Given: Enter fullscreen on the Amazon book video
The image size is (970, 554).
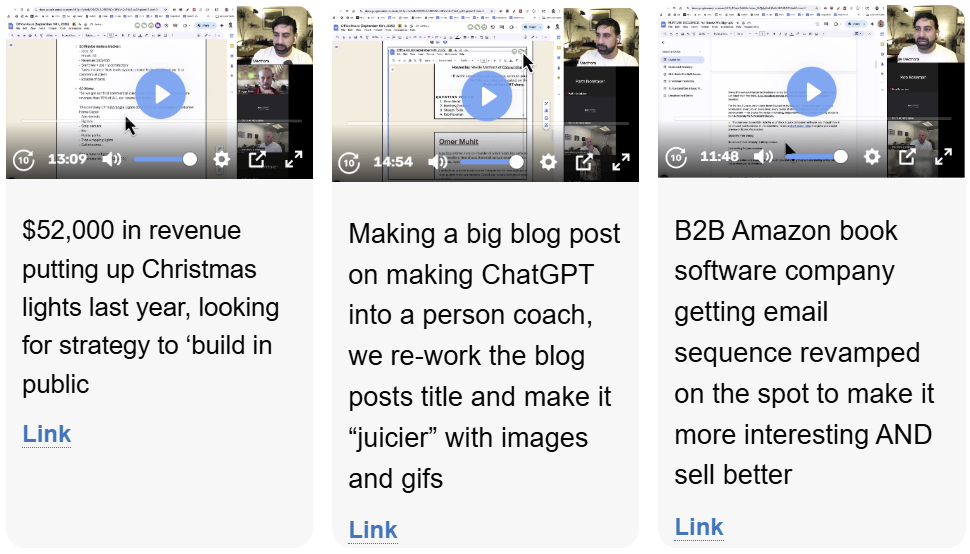Looking at the screenshot, I should point(944,157).
